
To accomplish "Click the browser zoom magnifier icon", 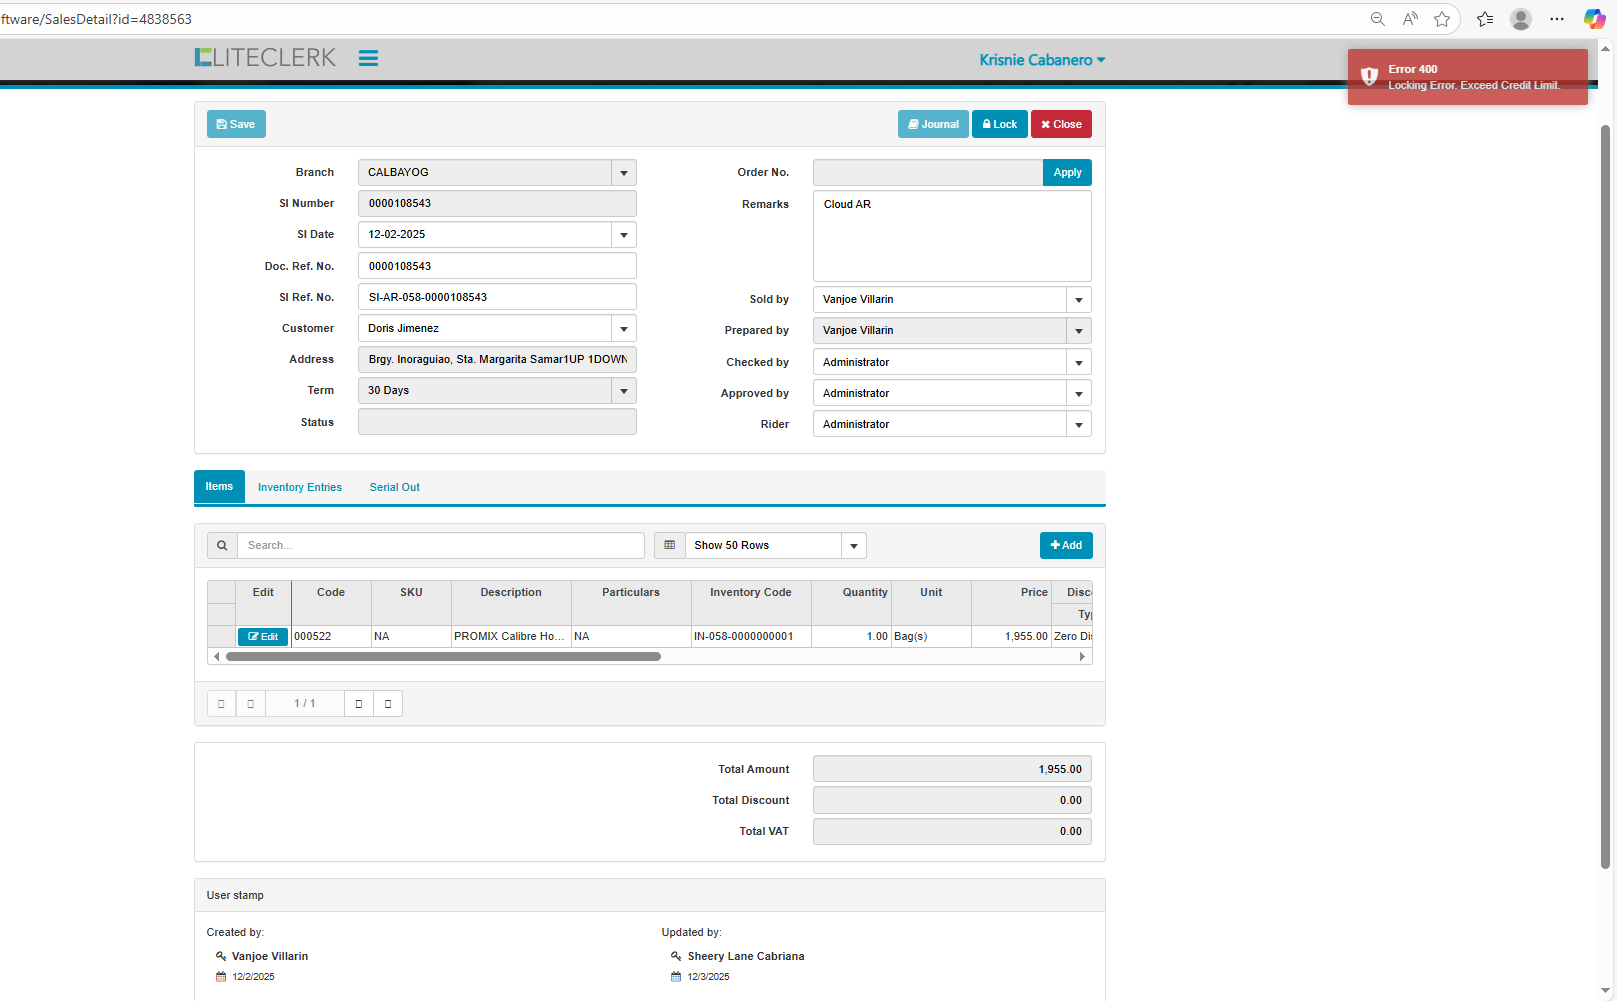I will point(1377,19).
